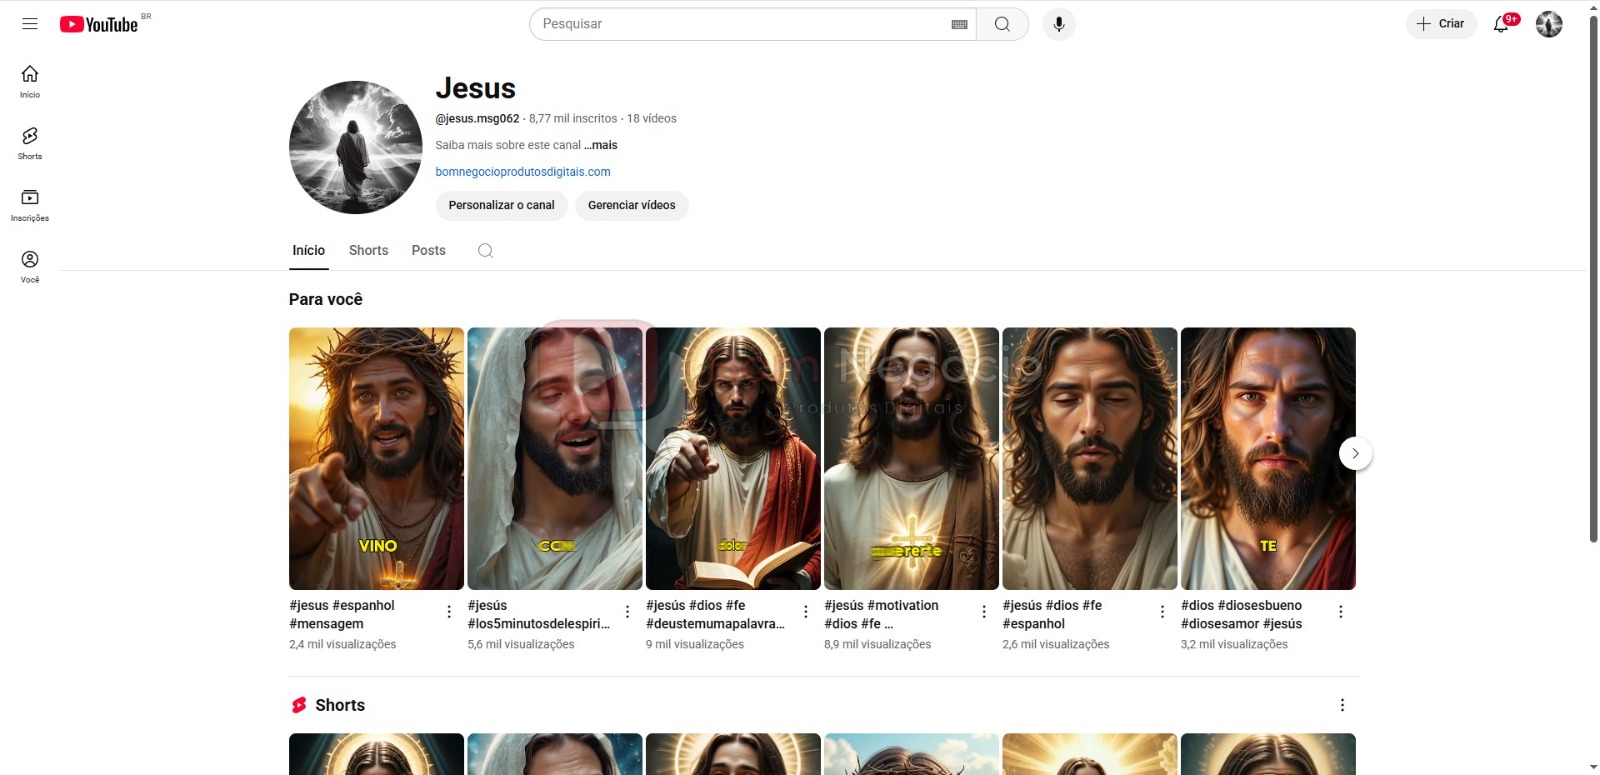Click the '@jesus.msg062' channel handle

tap(477, 119)
